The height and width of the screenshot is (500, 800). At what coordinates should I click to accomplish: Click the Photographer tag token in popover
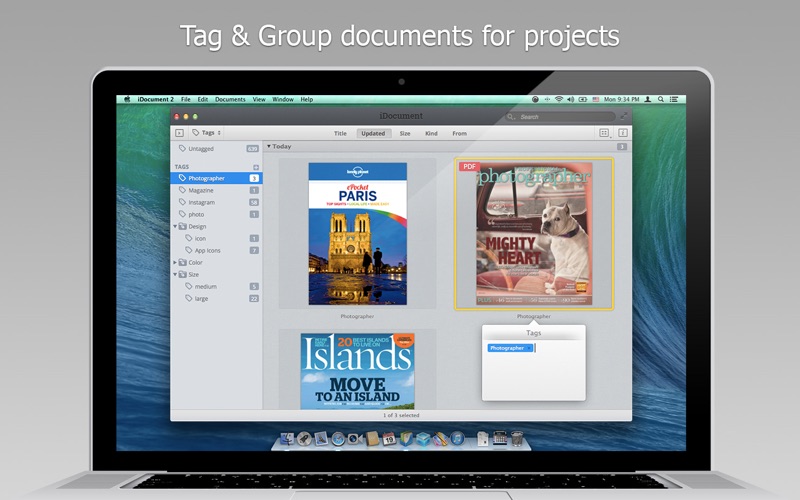click(507, 348)
